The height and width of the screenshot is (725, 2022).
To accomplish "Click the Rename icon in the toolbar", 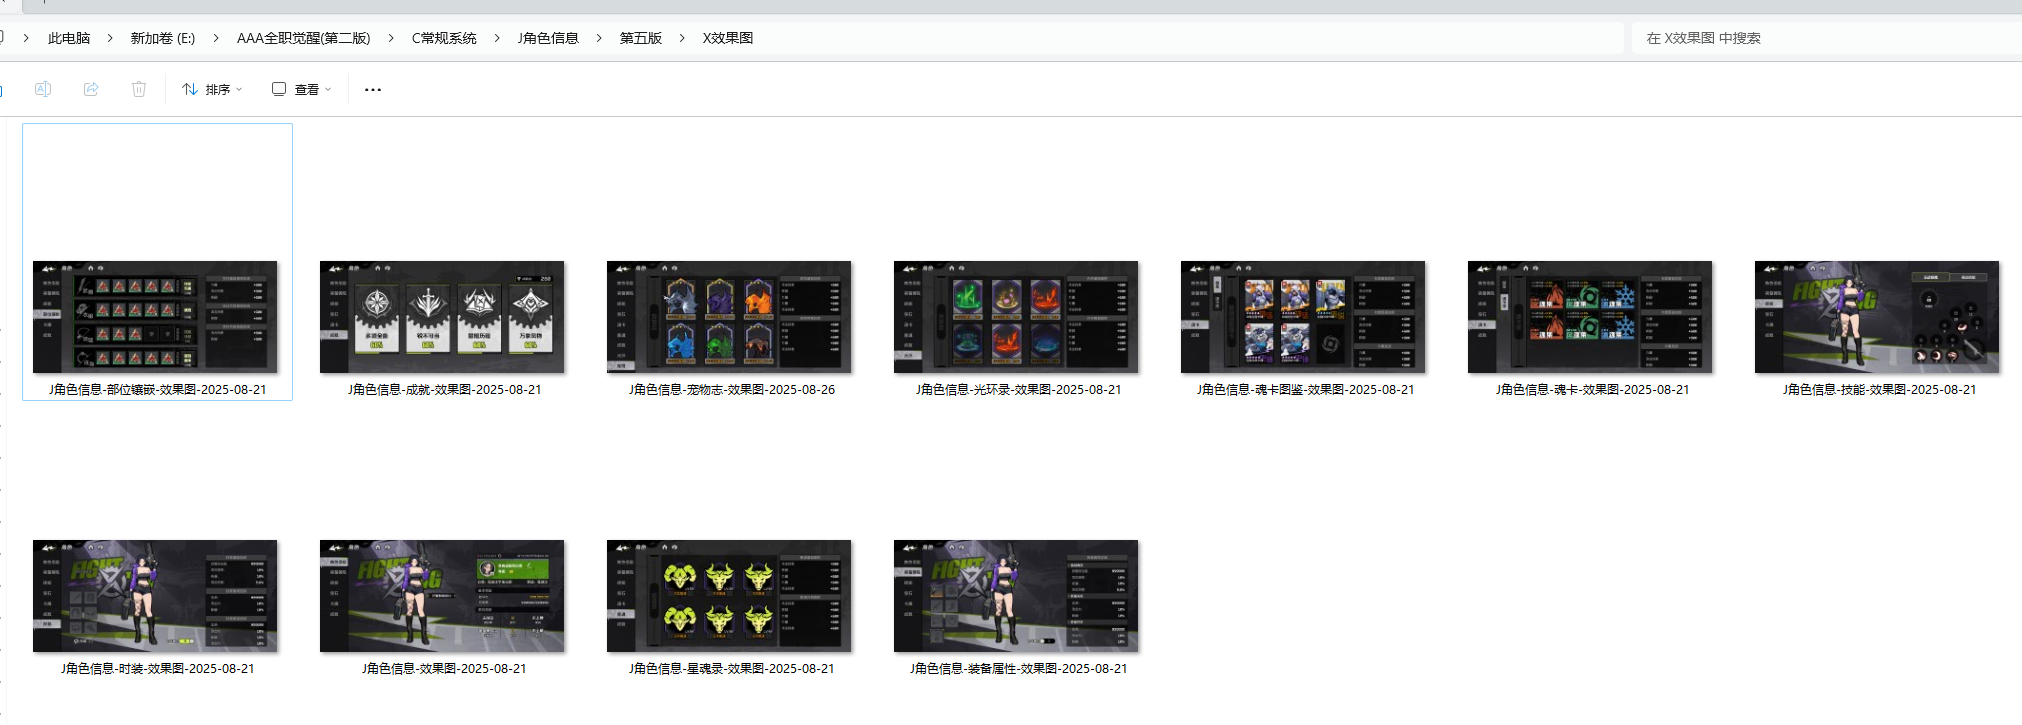I will point(43,89).
